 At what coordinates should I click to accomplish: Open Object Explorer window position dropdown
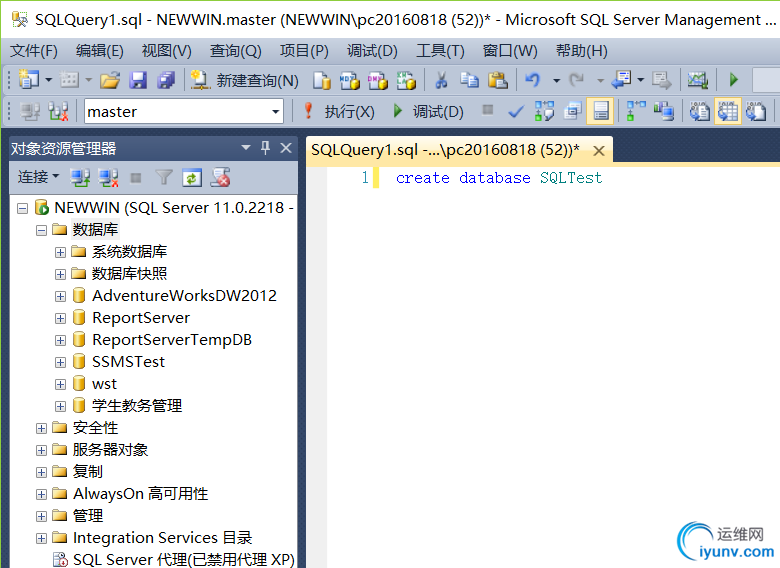coord(246,148)
